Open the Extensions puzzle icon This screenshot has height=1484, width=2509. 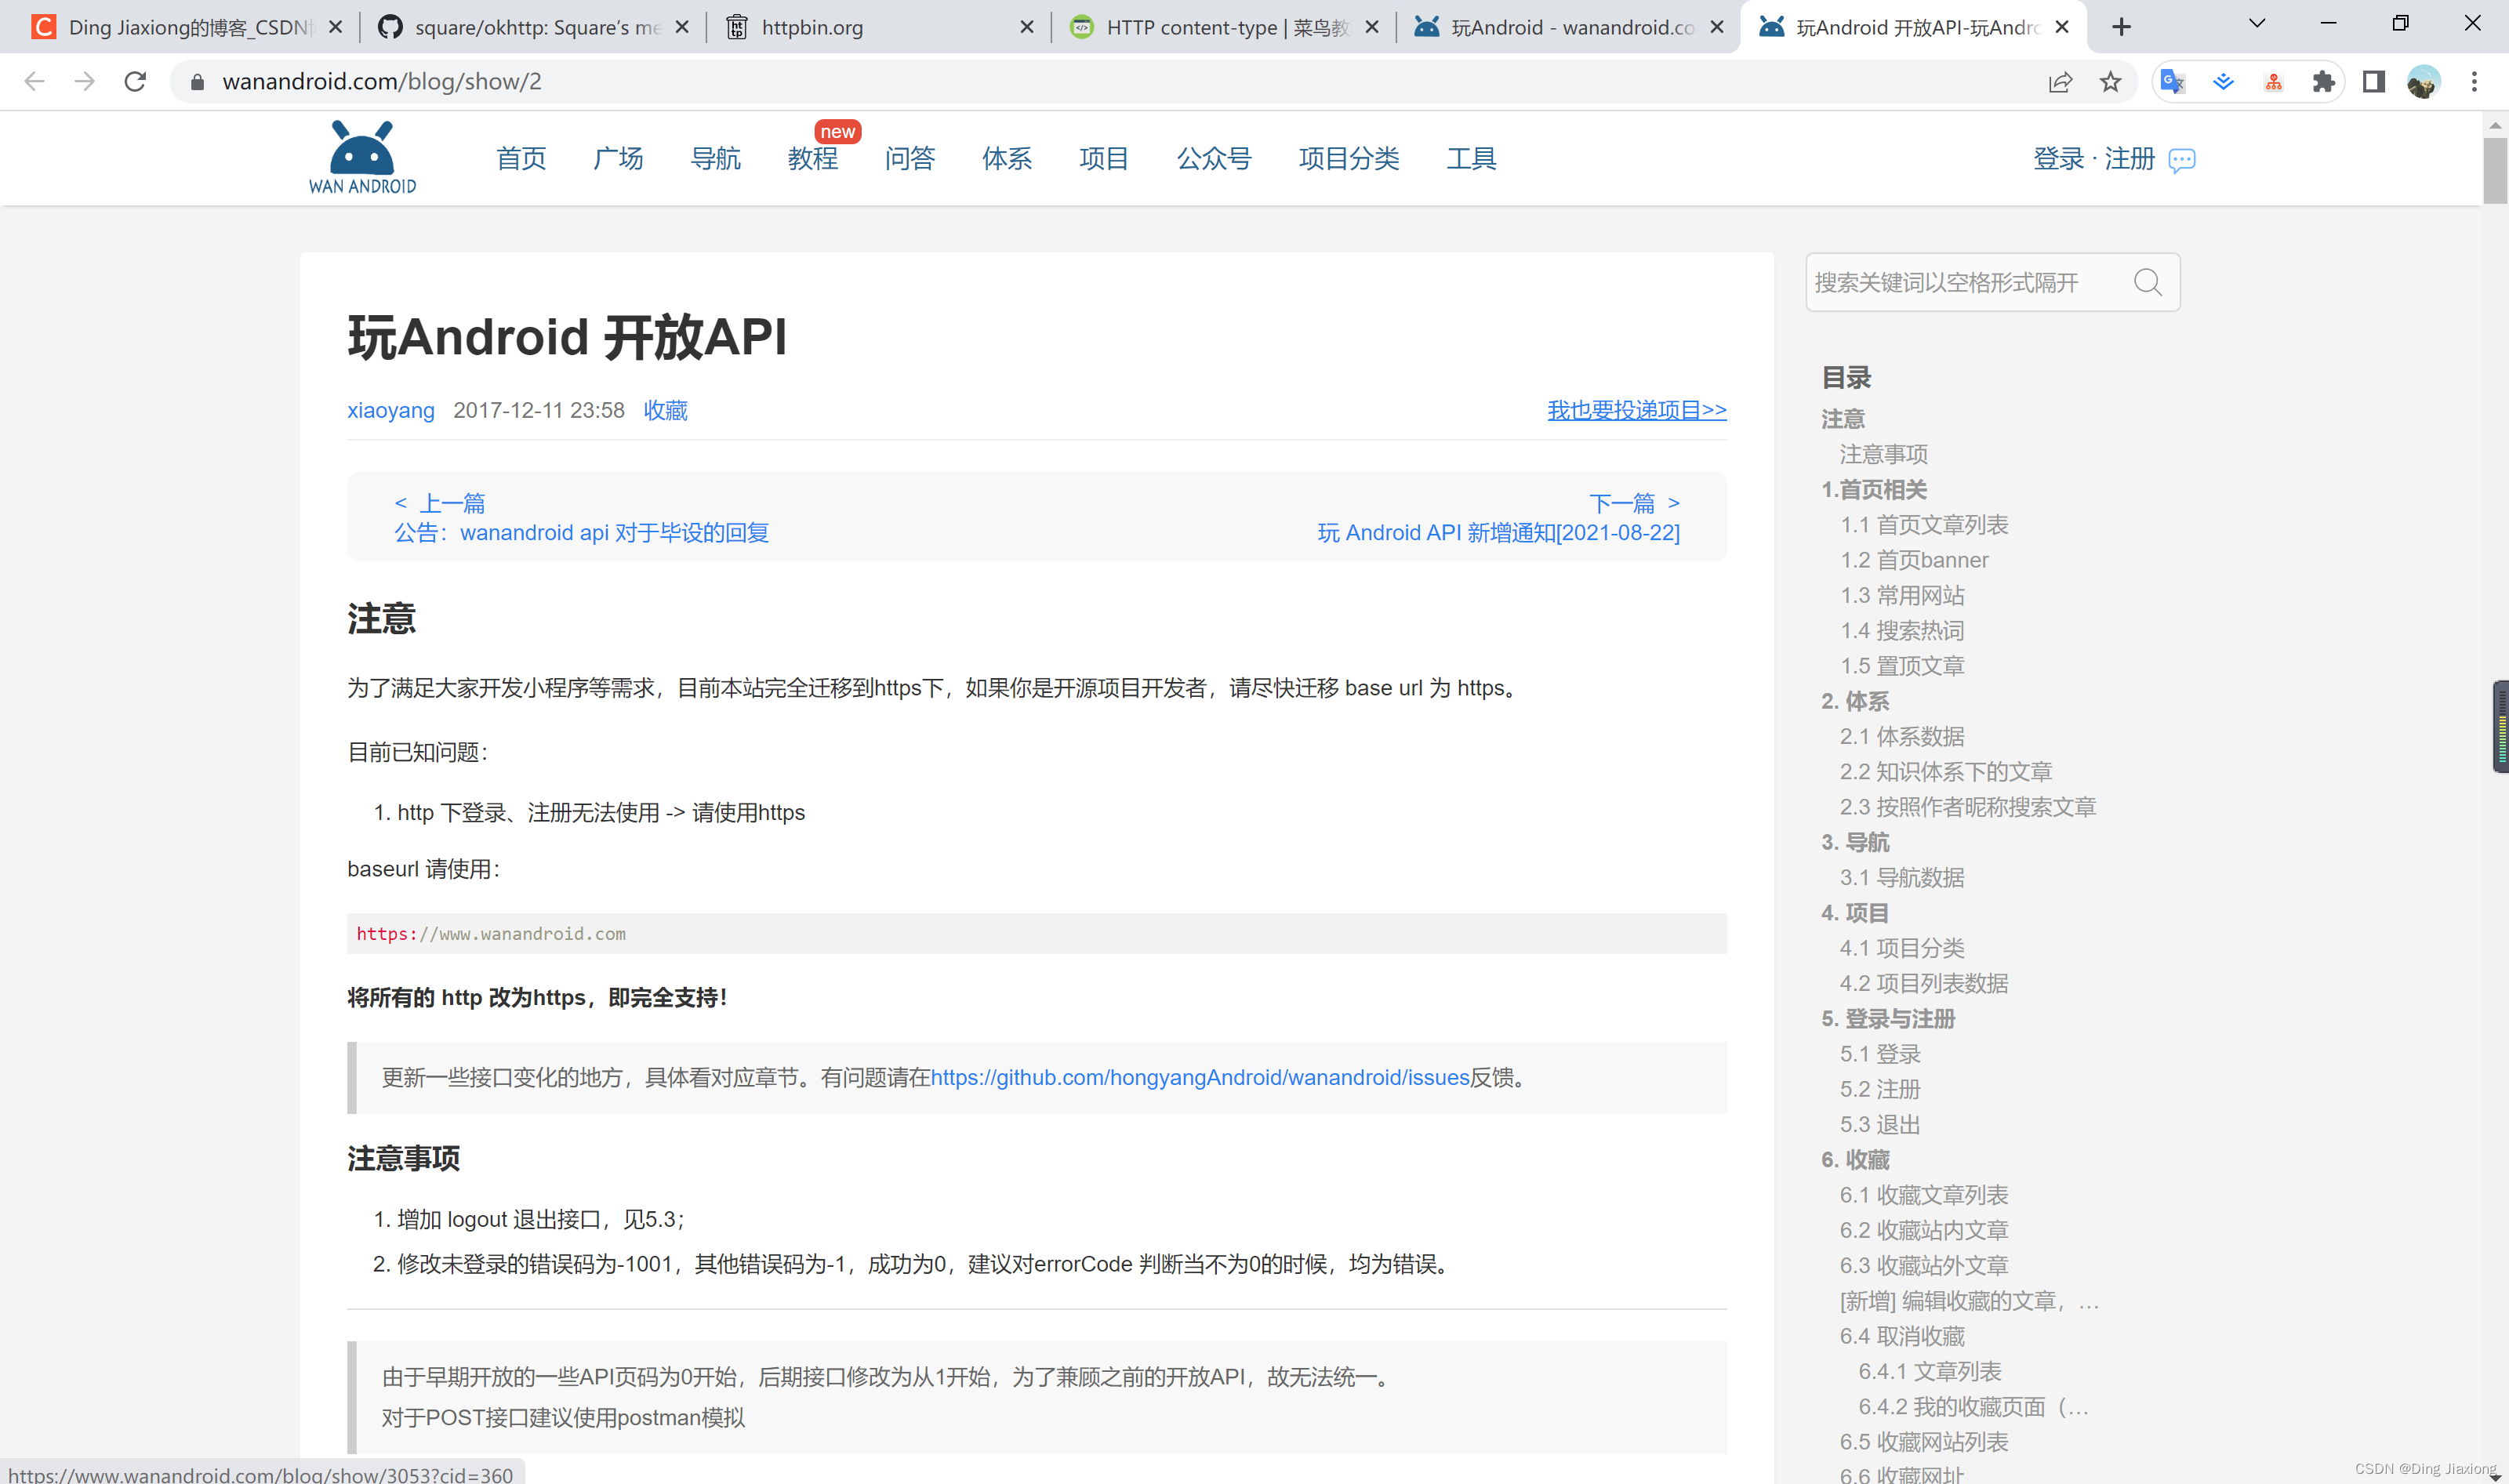click(x=2323, y=82)
